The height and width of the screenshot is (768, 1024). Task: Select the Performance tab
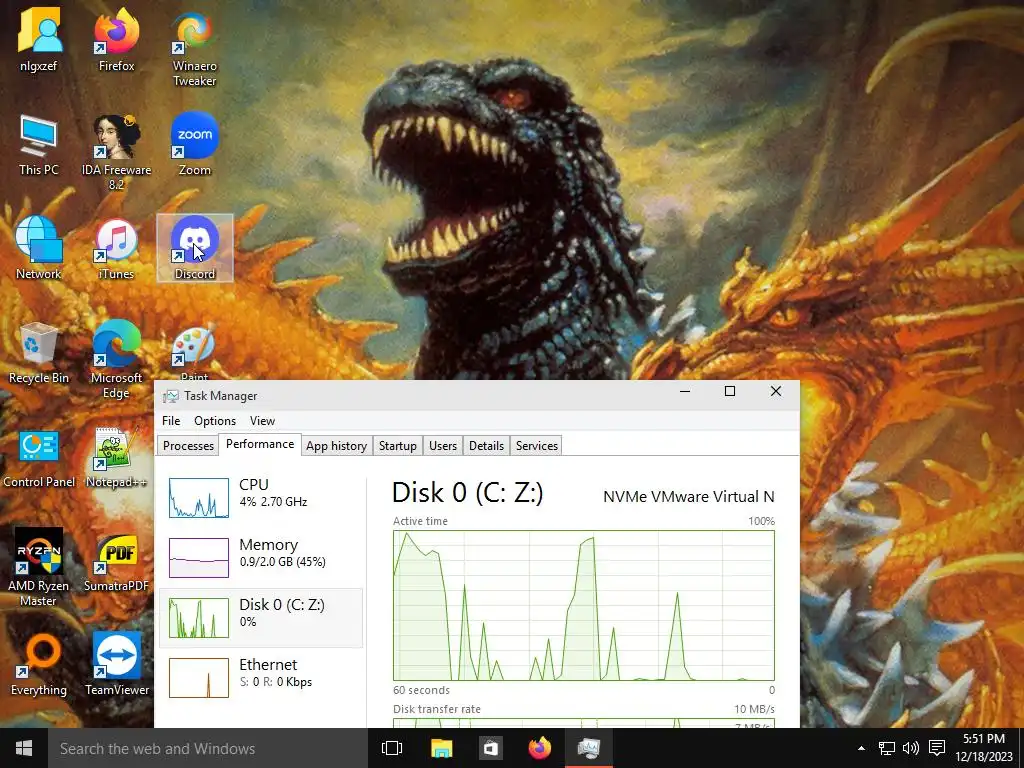click(x=260, y=444)
